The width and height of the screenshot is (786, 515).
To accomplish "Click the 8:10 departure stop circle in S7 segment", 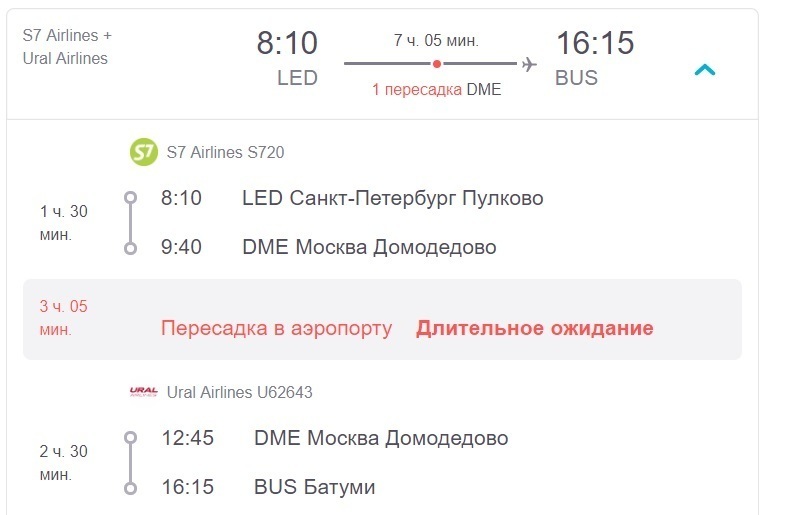I will [x=130, y=197].
